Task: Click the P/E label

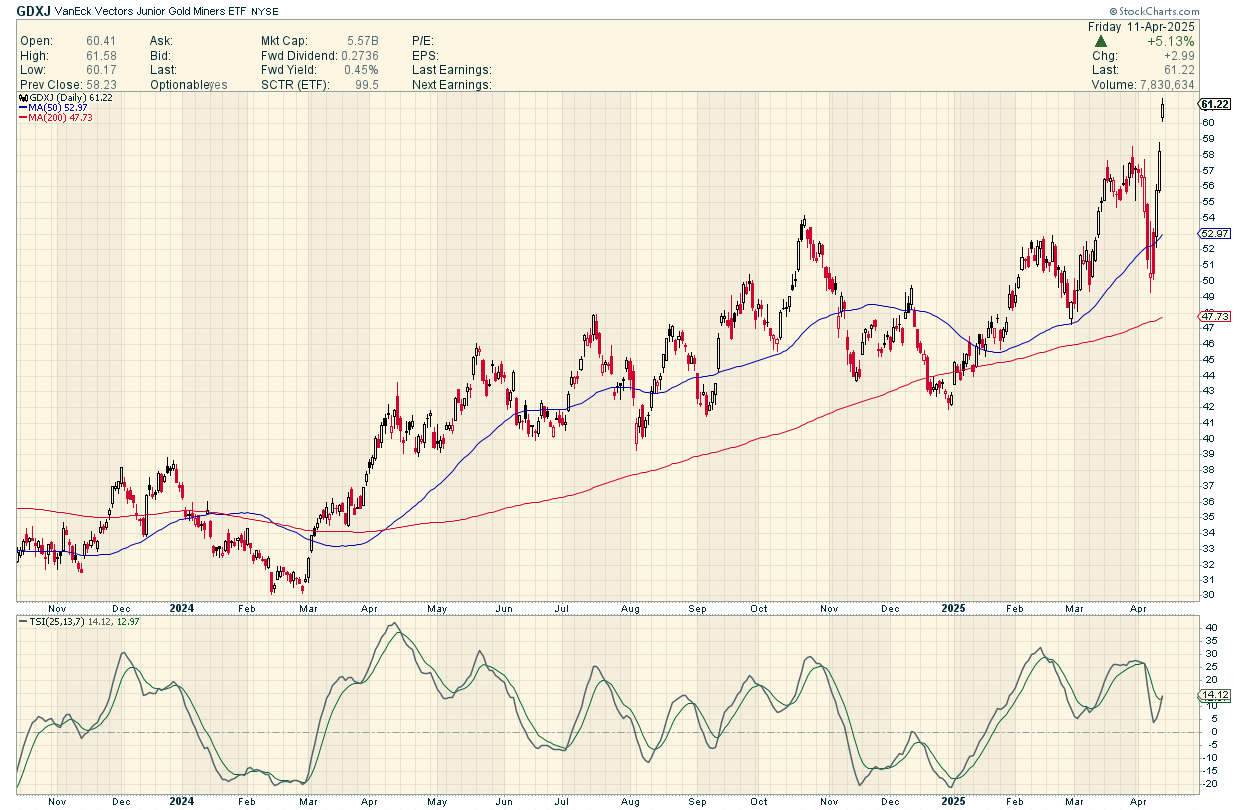Action: pos(421,41)
